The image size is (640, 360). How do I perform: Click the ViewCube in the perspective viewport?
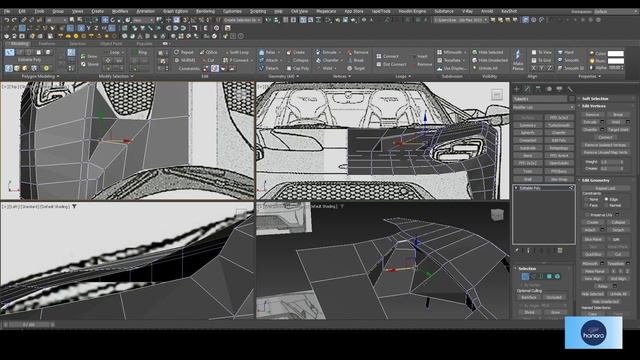[x=497, y=215]
